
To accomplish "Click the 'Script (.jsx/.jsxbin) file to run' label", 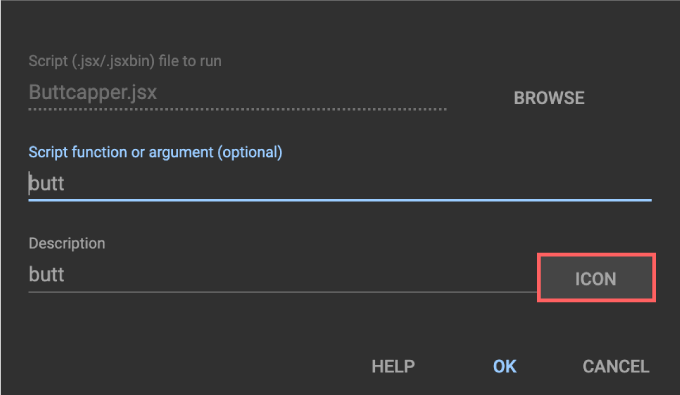I will (x=125, y=61).
